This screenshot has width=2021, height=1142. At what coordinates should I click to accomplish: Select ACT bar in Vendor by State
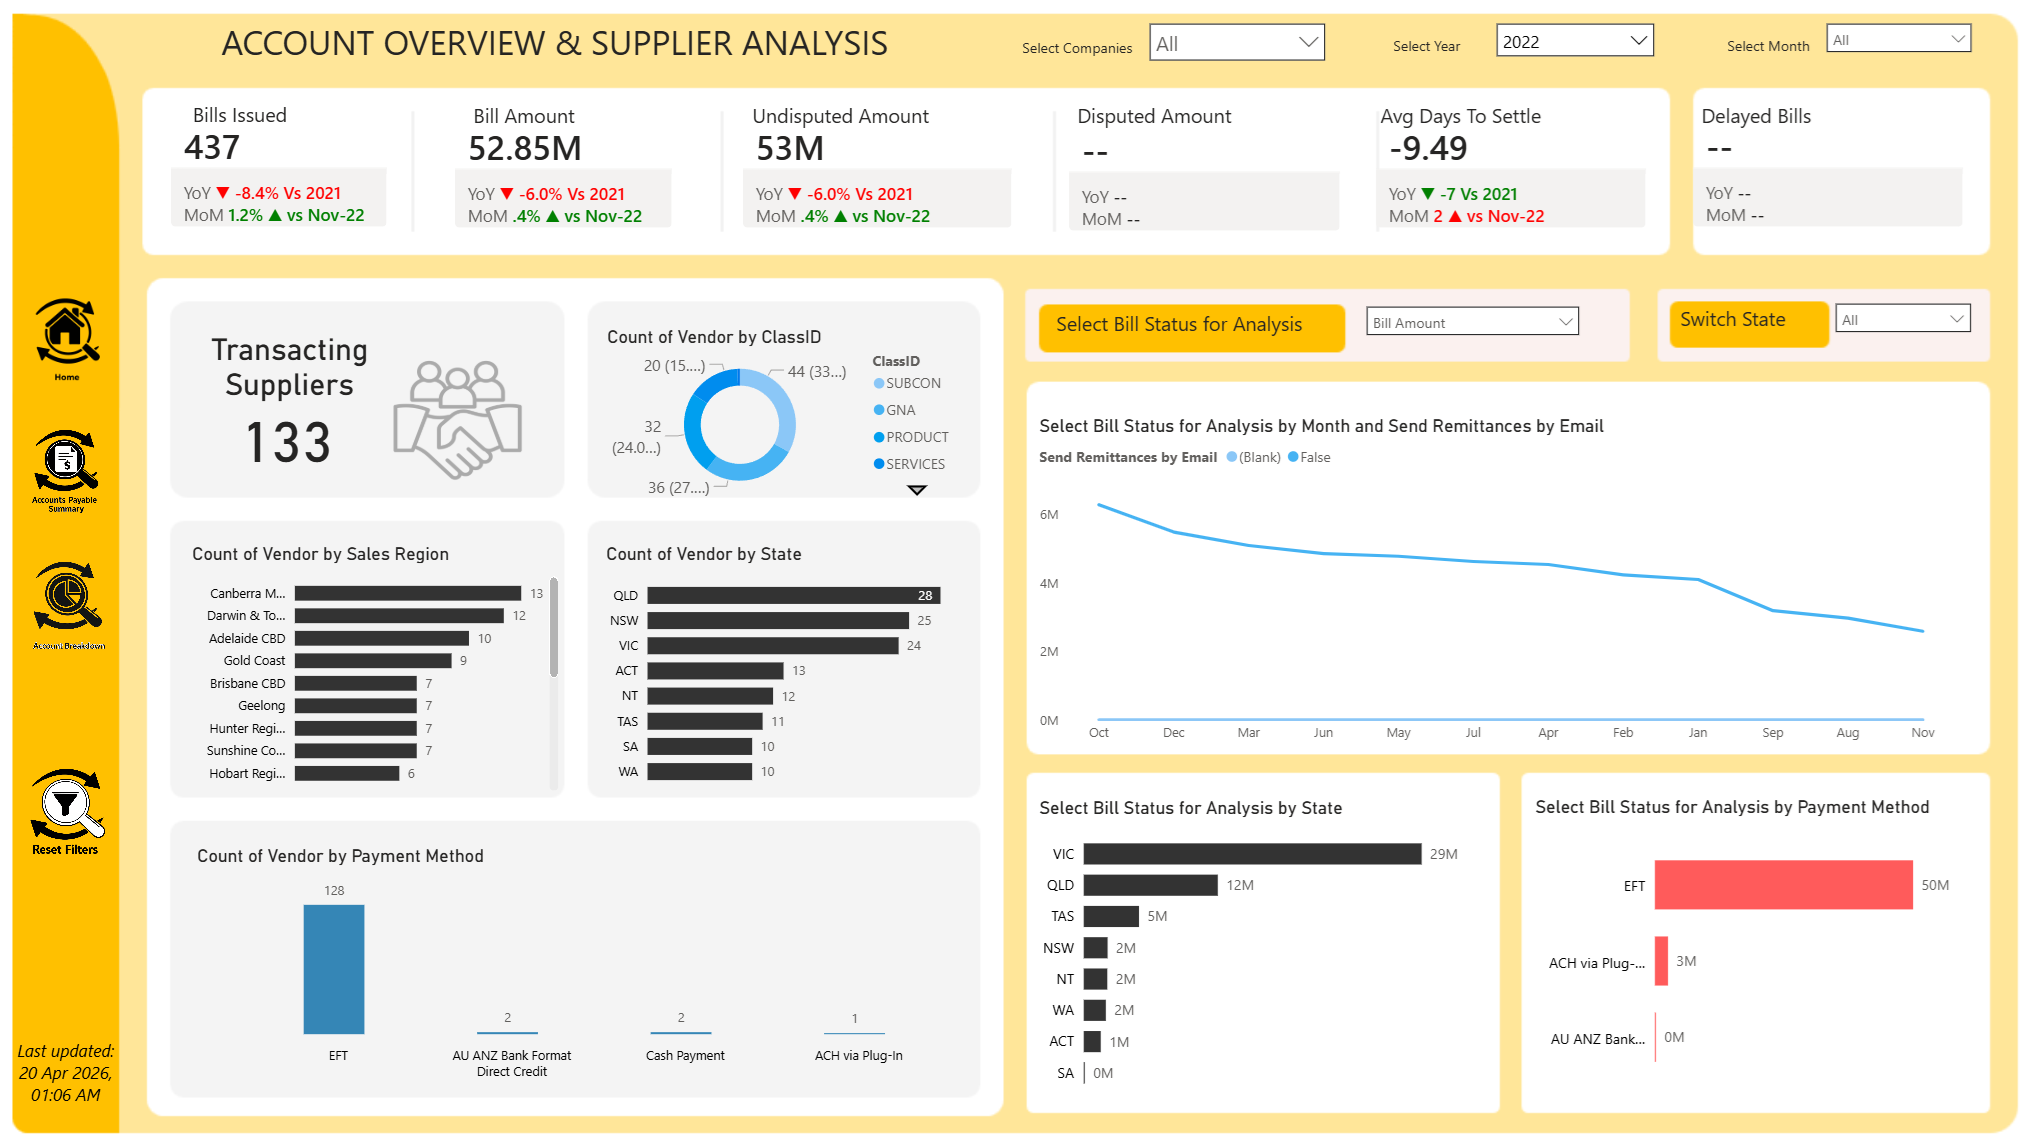tap(716, 670)
